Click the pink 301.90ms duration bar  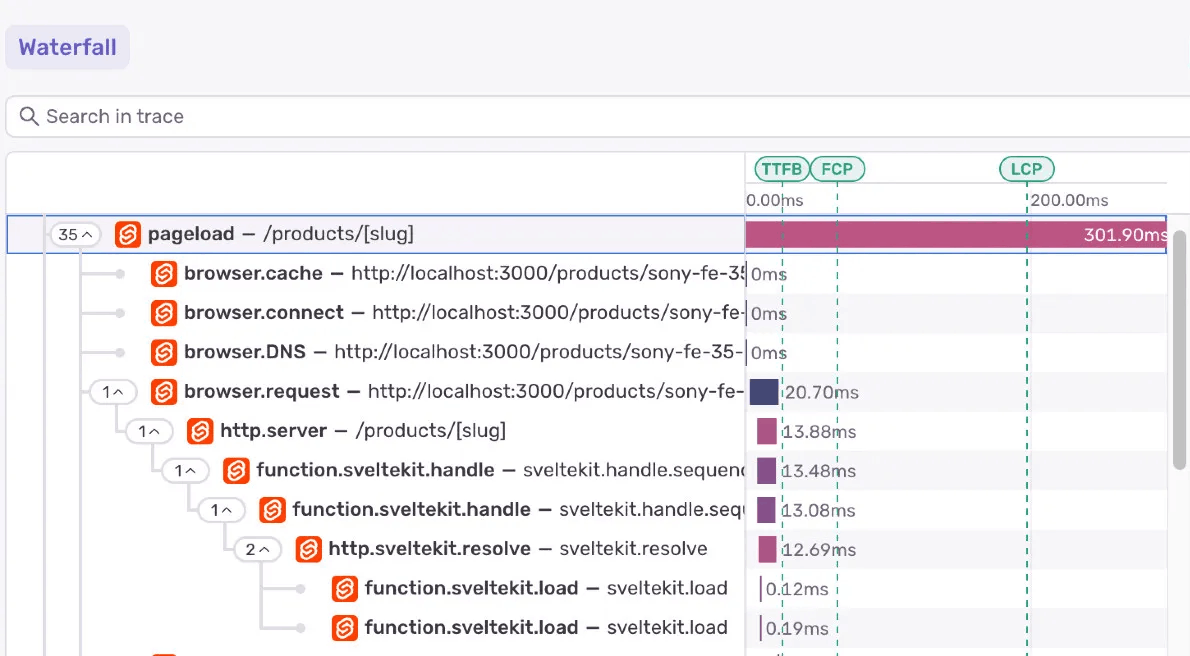950,234
